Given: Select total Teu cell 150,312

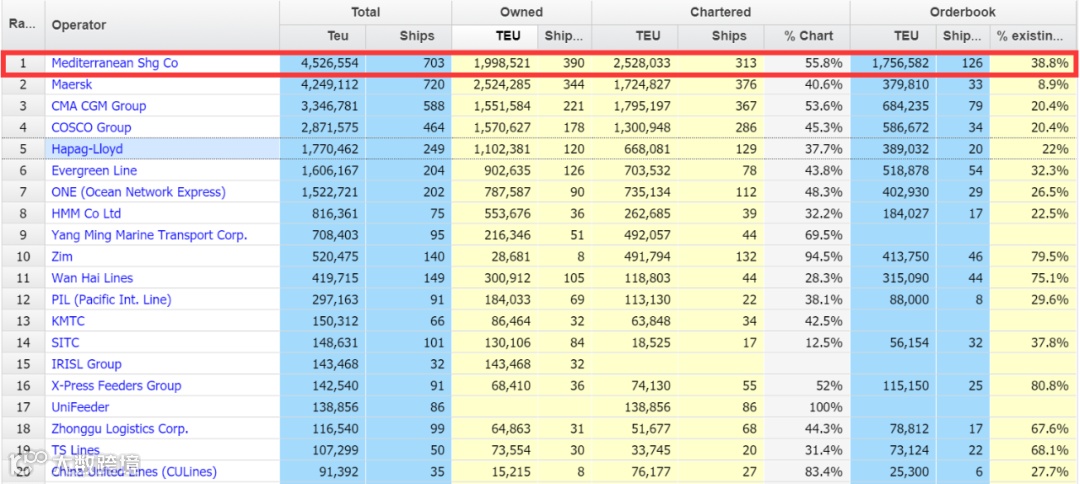Looking at the screenshot, I should click(x=322, y=321).
